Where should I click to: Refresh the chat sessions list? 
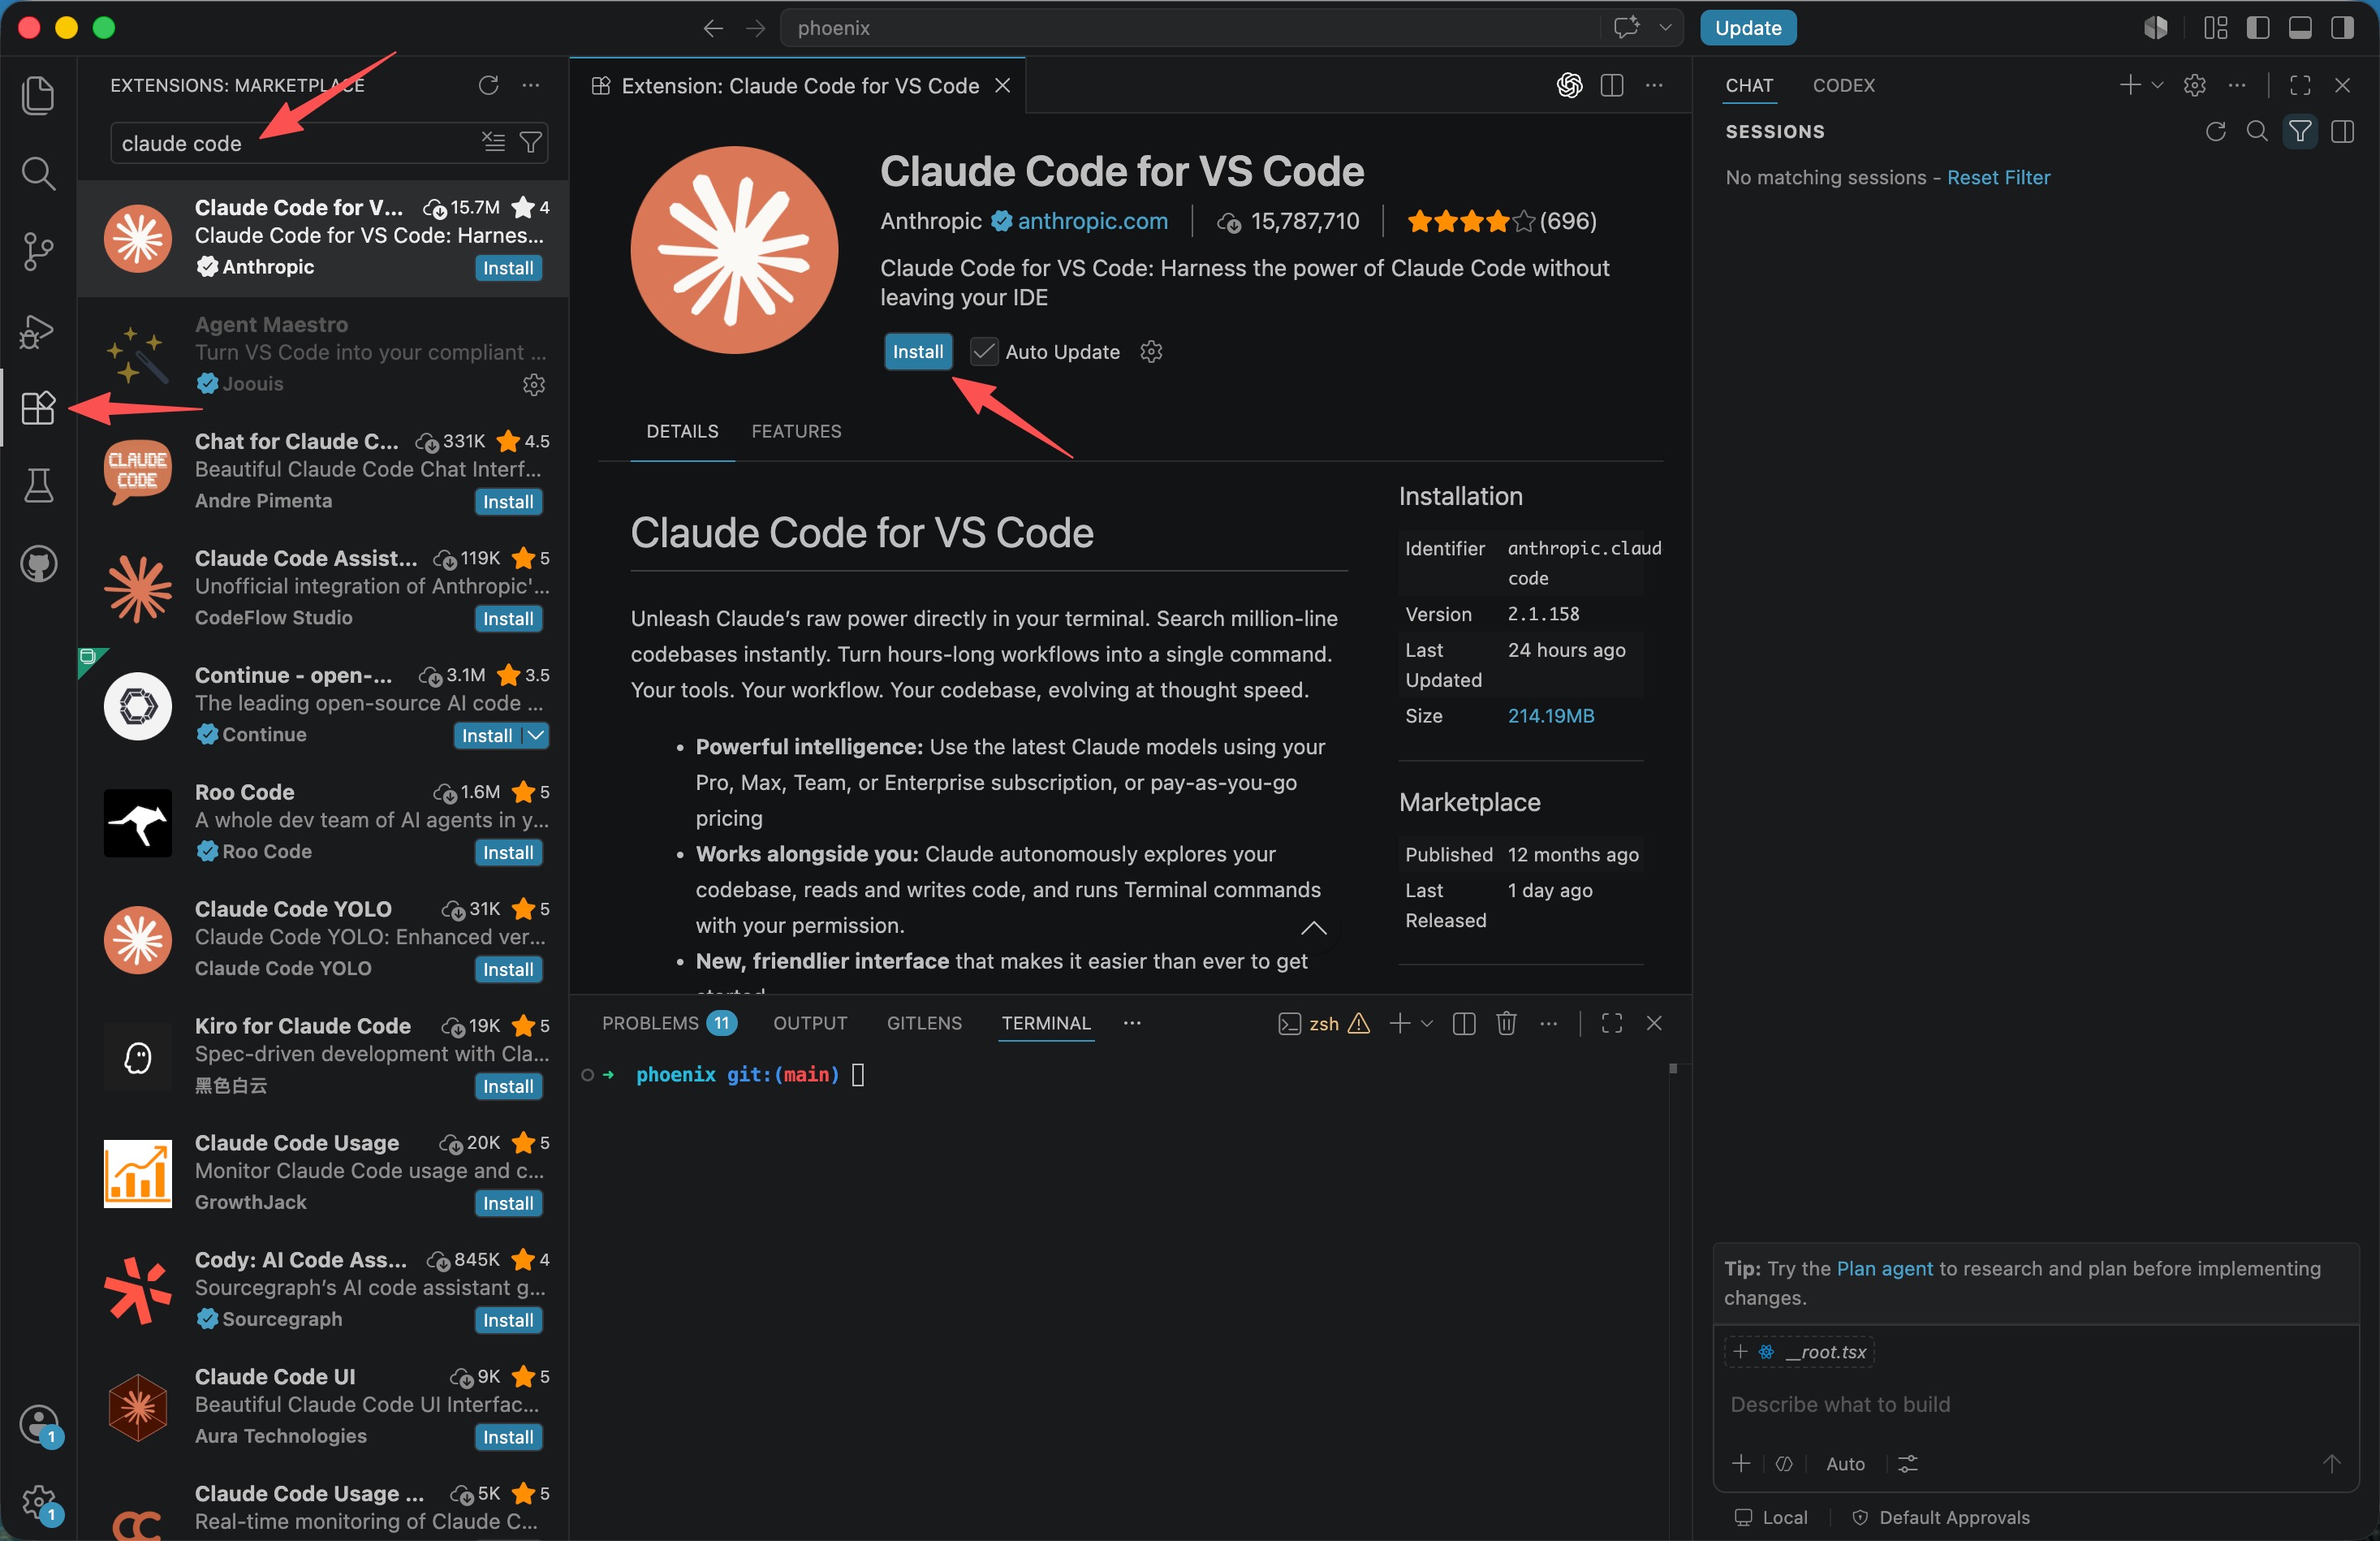tap(2216, 131)
